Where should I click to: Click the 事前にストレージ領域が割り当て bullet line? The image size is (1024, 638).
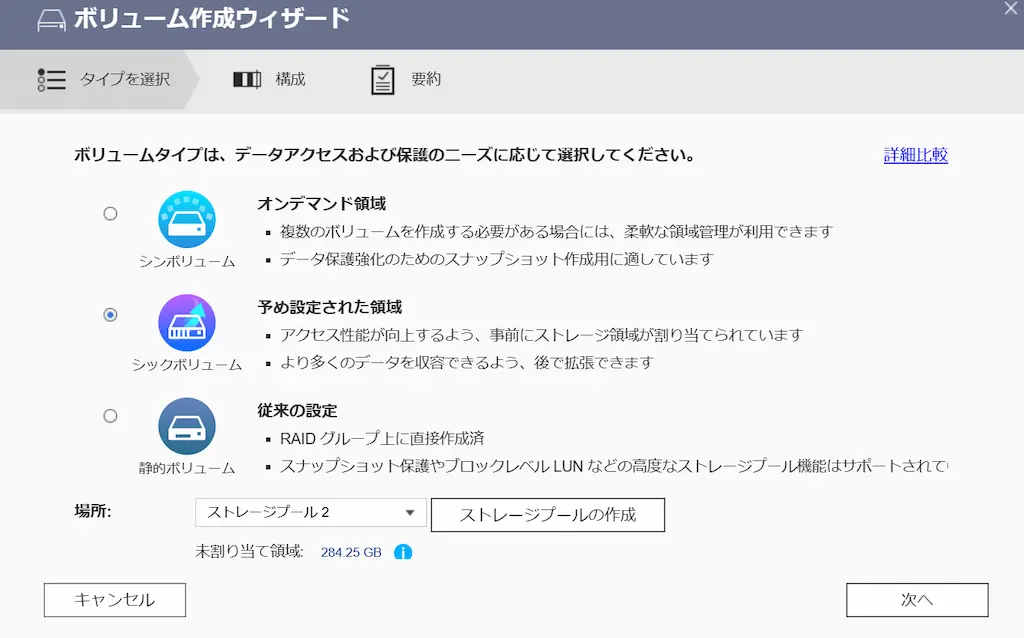coord(541,335)
